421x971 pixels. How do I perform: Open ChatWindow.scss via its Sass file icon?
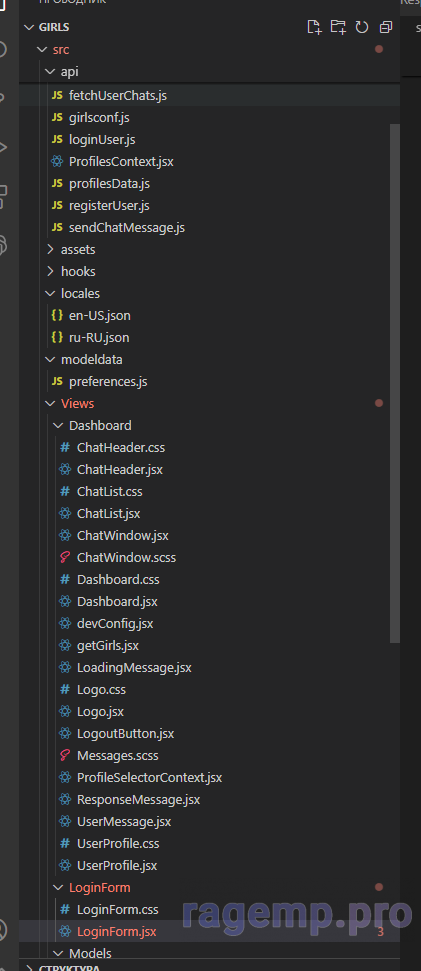click(65, 557)
